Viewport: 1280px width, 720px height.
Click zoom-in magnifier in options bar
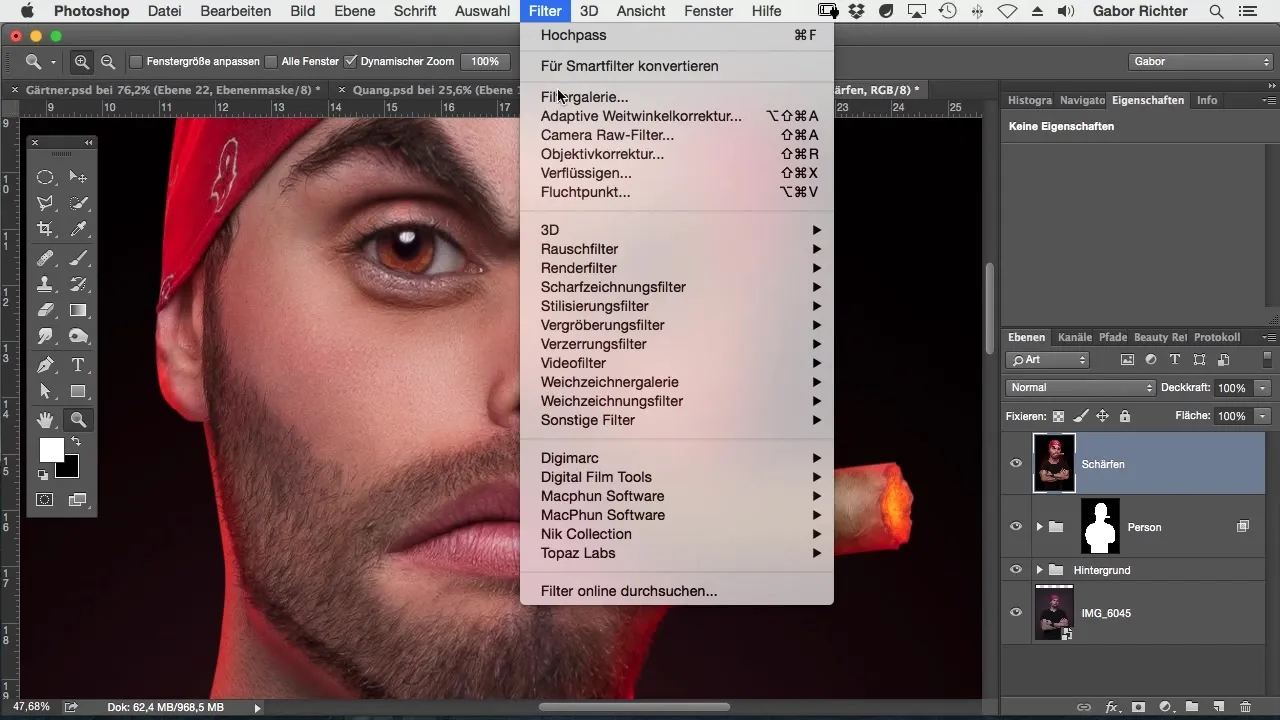(x=82, y=62)
